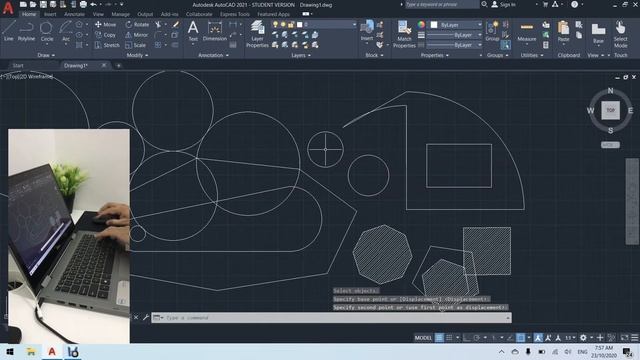
Task: Open the Manage ribbon tab
Action: [x=120, y=14]
